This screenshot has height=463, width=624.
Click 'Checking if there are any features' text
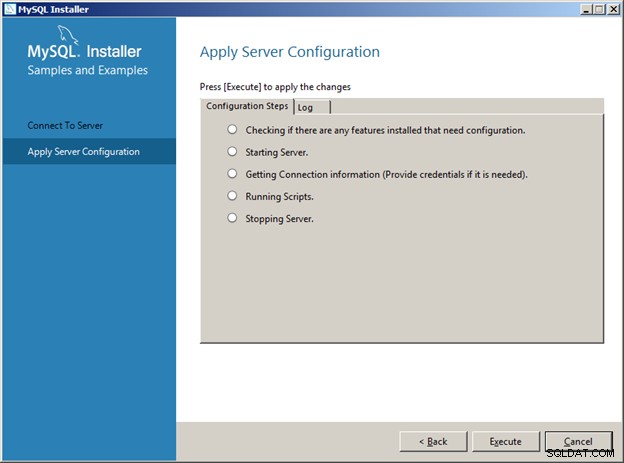tap(385, 130)
